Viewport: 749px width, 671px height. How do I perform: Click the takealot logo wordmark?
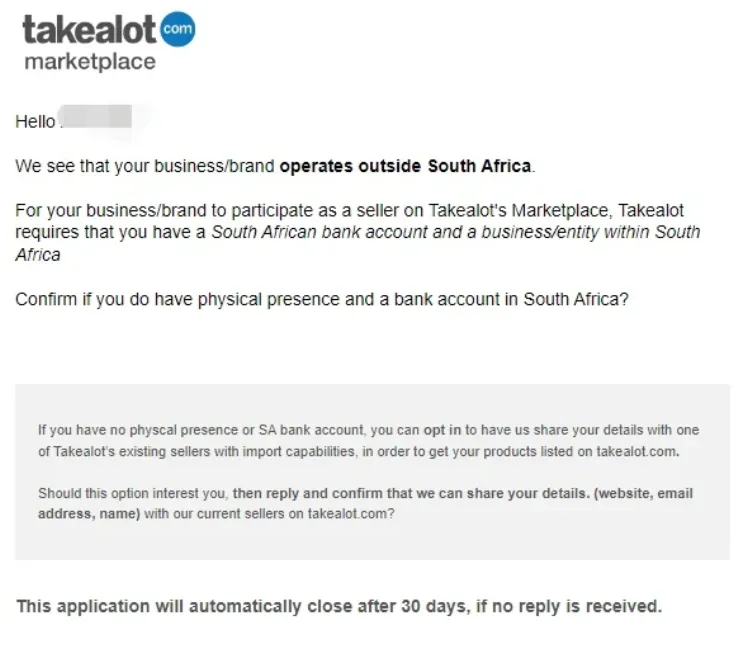pyautogui.click(x=90, y=30)
